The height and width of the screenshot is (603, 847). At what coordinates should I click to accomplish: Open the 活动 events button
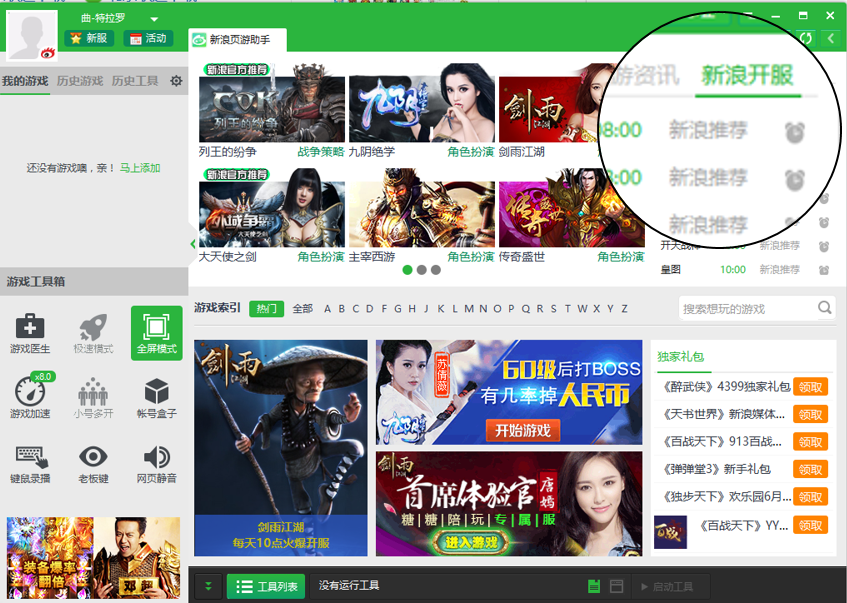pyautogui.click(x=148, y=38)
